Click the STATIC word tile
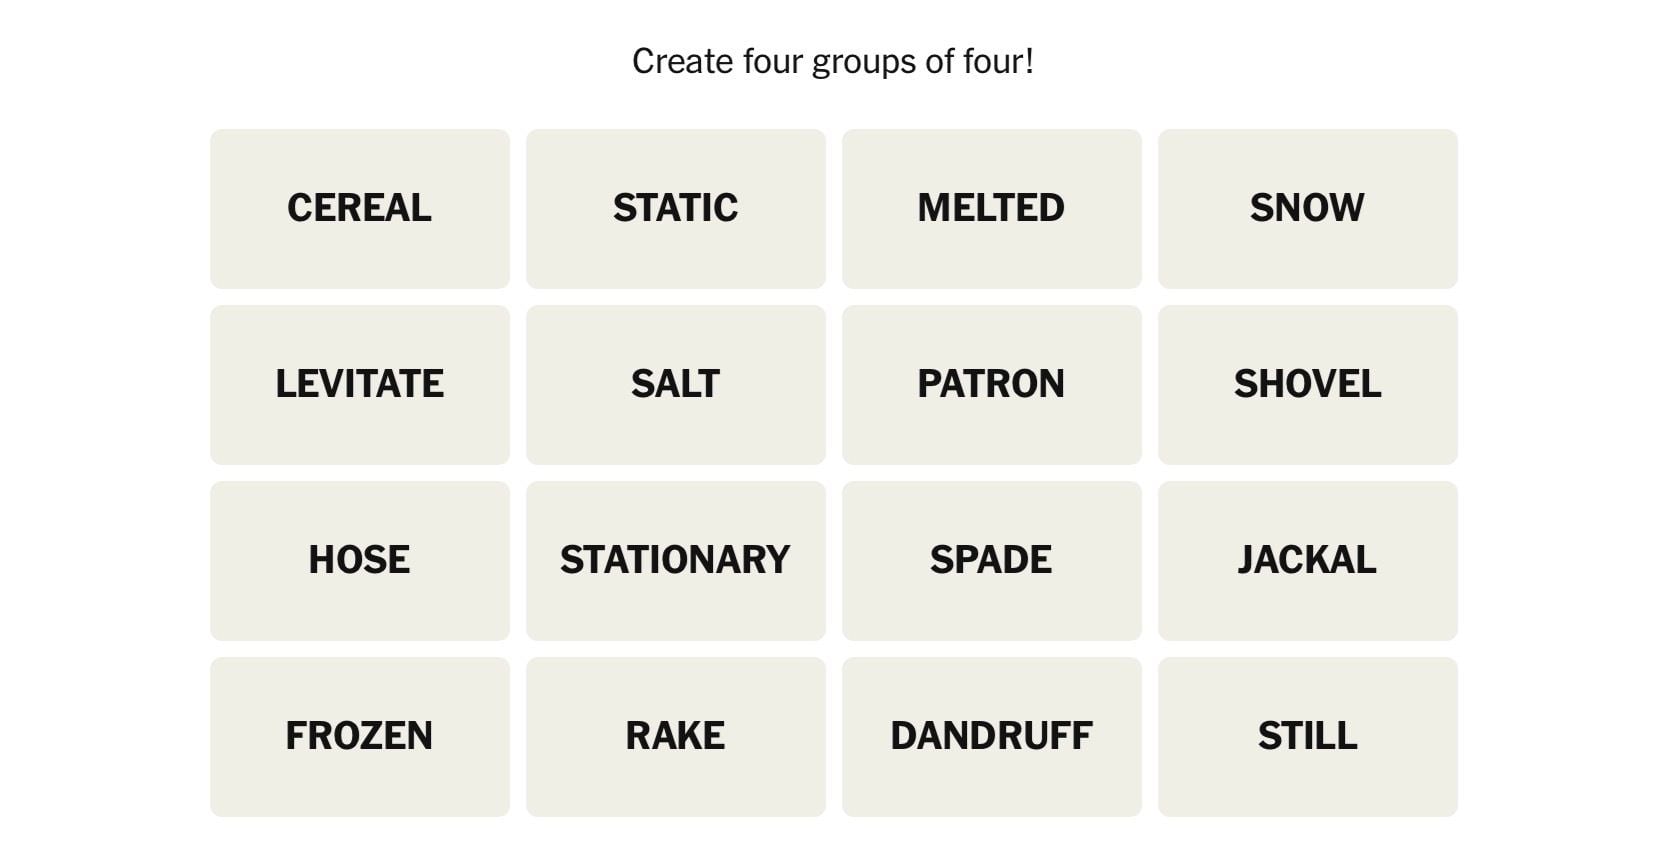The width and height of the screenshot is (1654, 854). (675, 208)
